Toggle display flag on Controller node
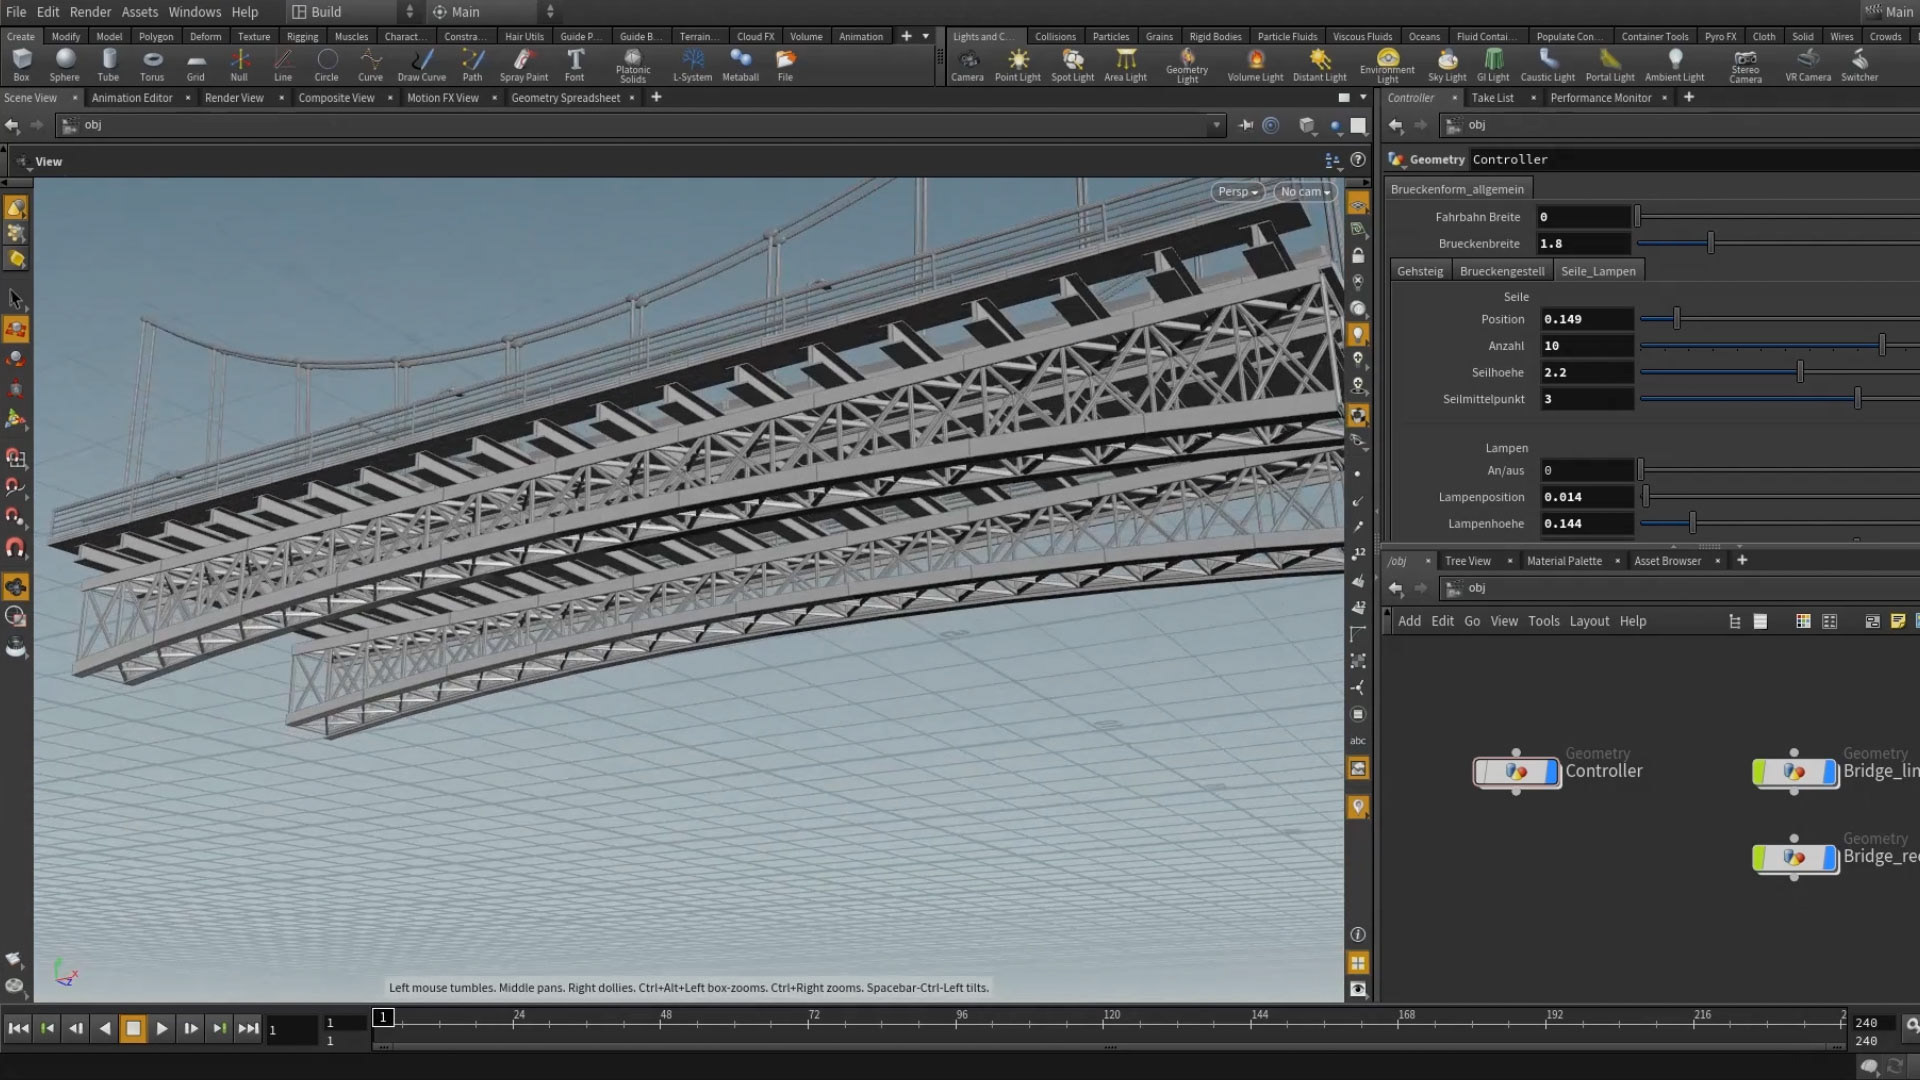 1552,772
